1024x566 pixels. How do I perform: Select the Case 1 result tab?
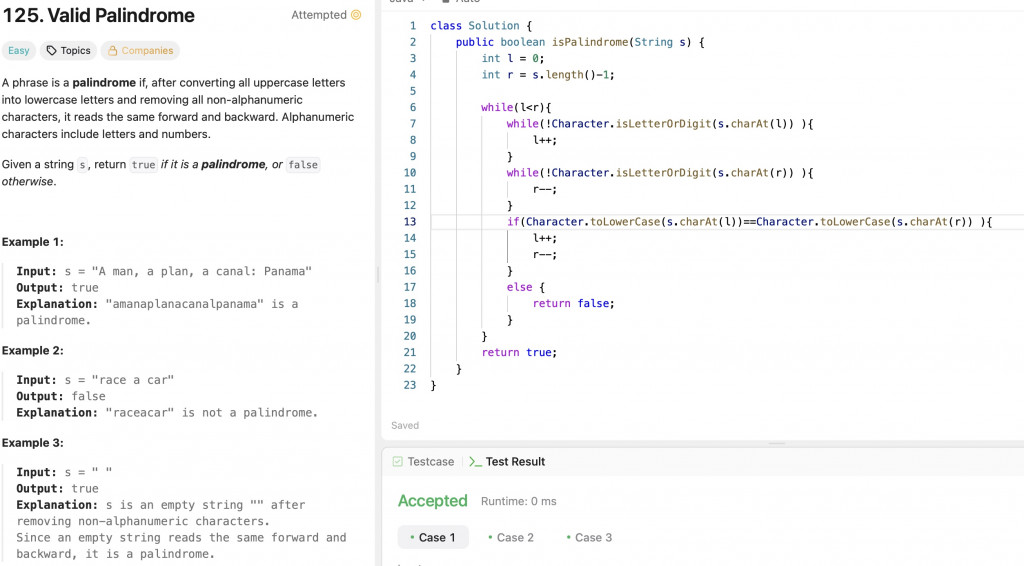[x=433, y=537]
